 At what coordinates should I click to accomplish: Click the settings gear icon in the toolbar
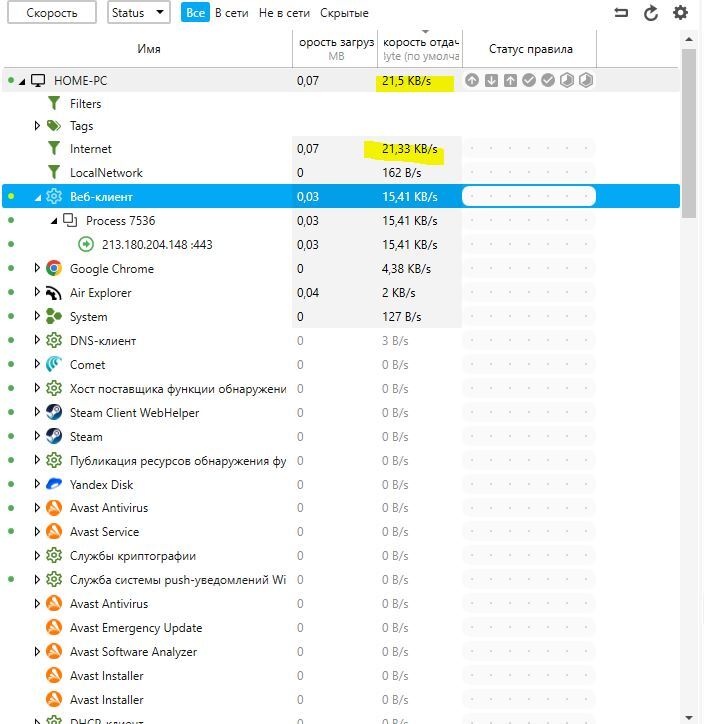tap(681, 13)
